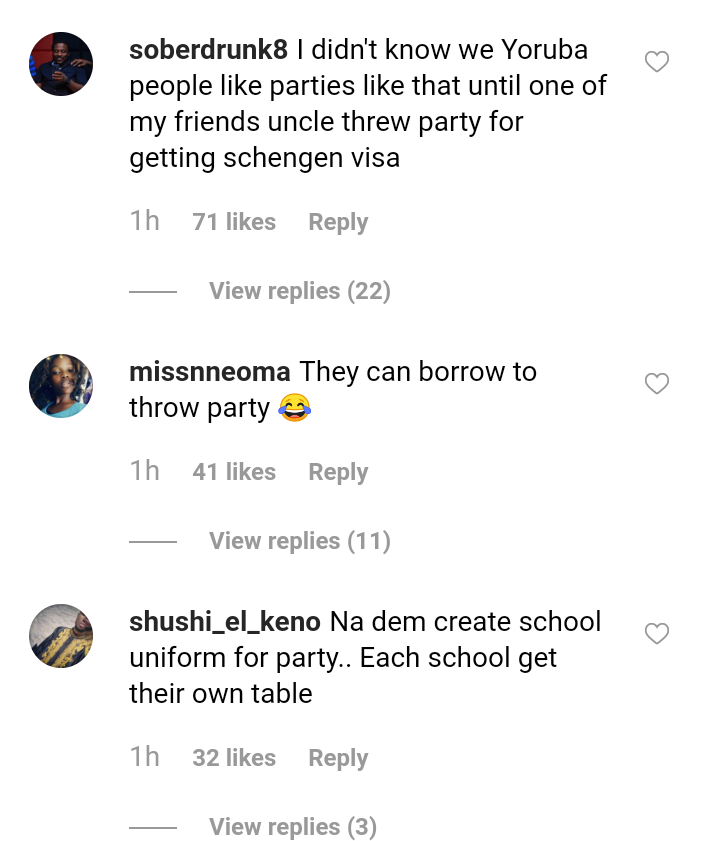
Task: Open soberdrunk8's profile picture
Action: coord(61,64)
